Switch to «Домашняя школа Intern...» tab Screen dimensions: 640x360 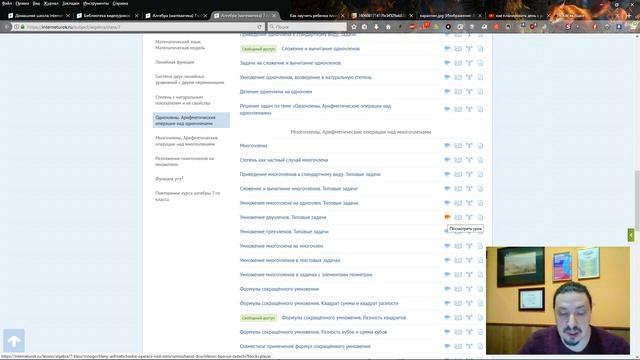tap(39, 16)
